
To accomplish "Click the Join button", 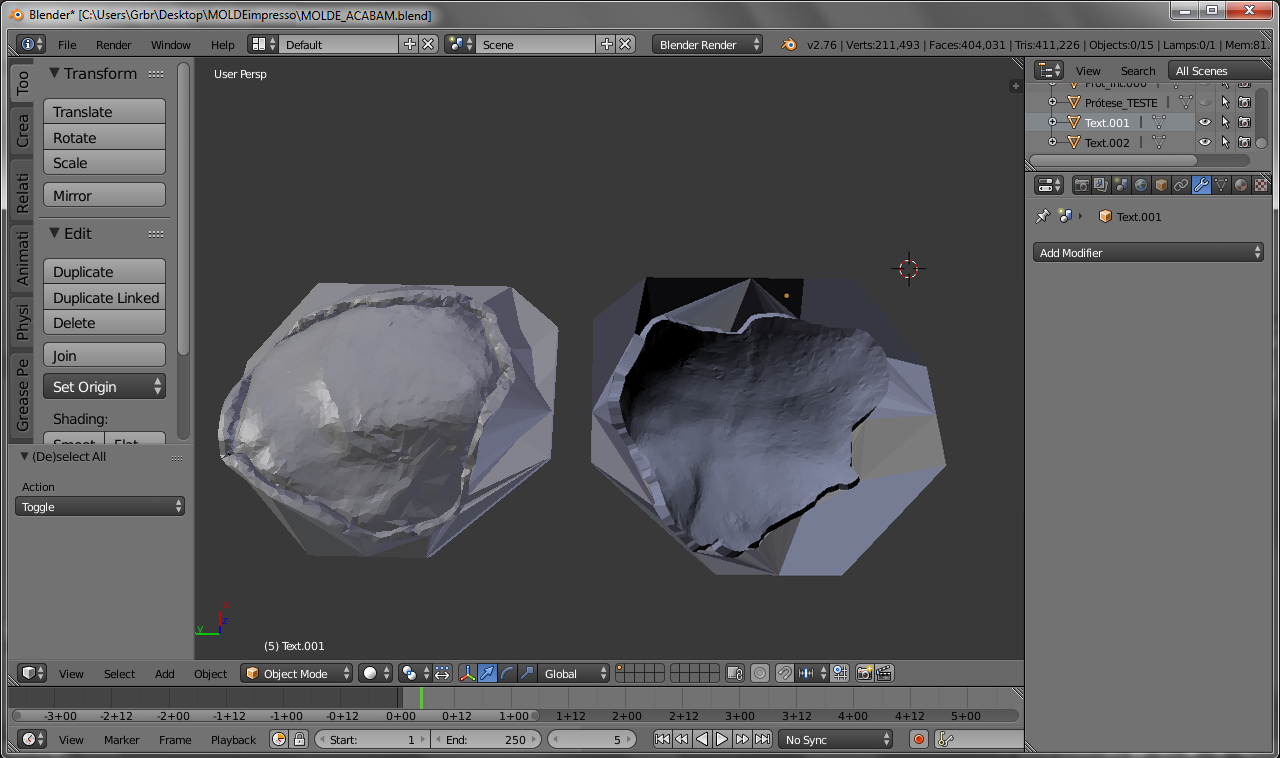I will (104, 356).
